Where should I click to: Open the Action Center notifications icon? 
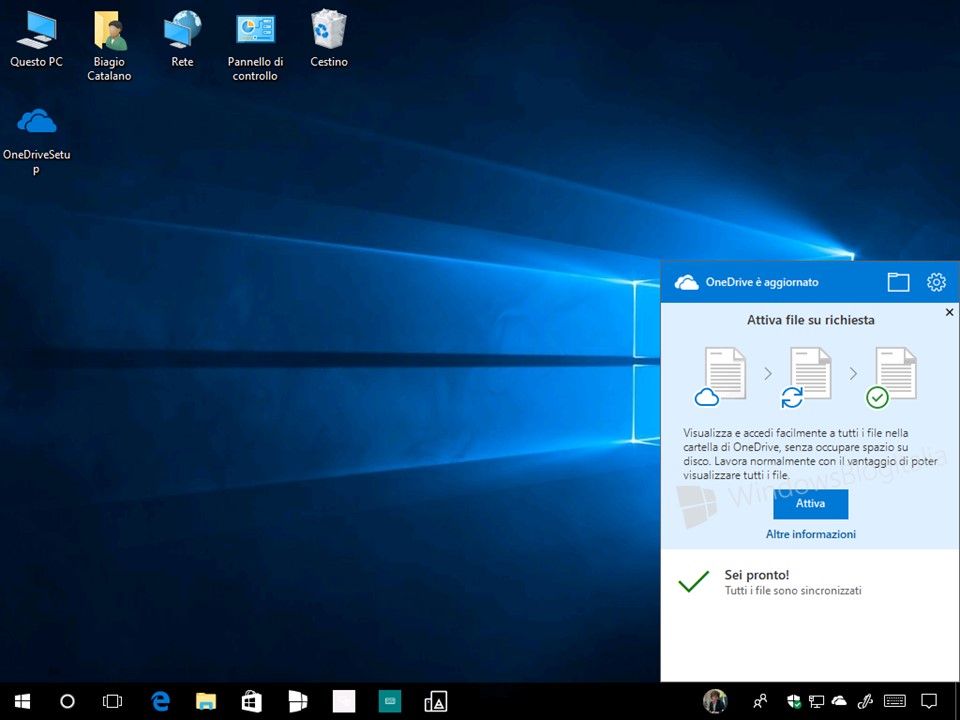(929, 701)
